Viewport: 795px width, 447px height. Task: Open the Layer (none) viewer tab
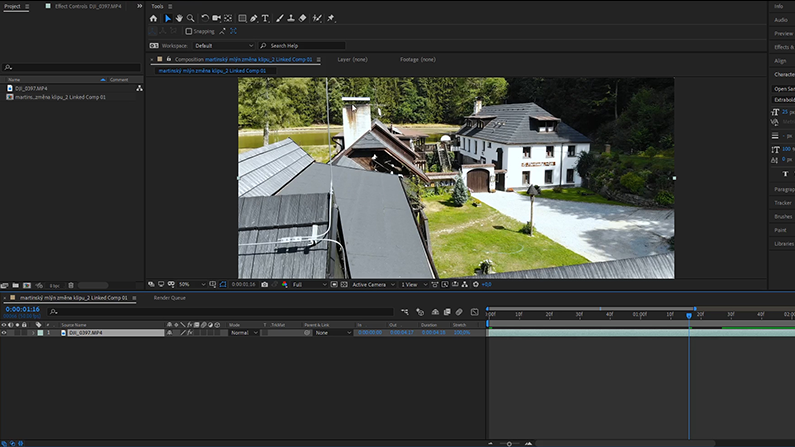pos(352,59)
